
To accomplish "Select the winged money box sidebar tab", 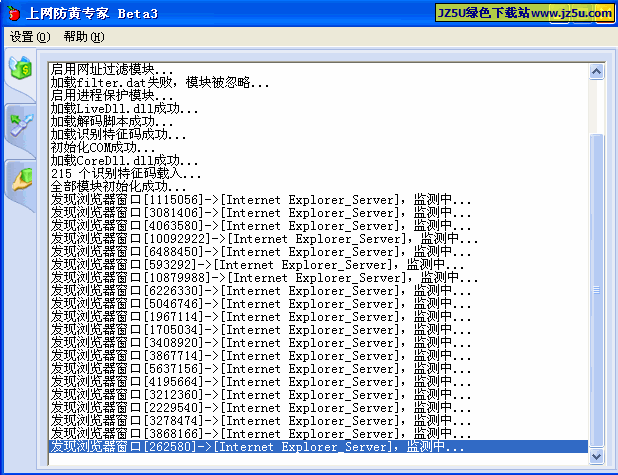I will pyautogui.click(x=21, y=68).
